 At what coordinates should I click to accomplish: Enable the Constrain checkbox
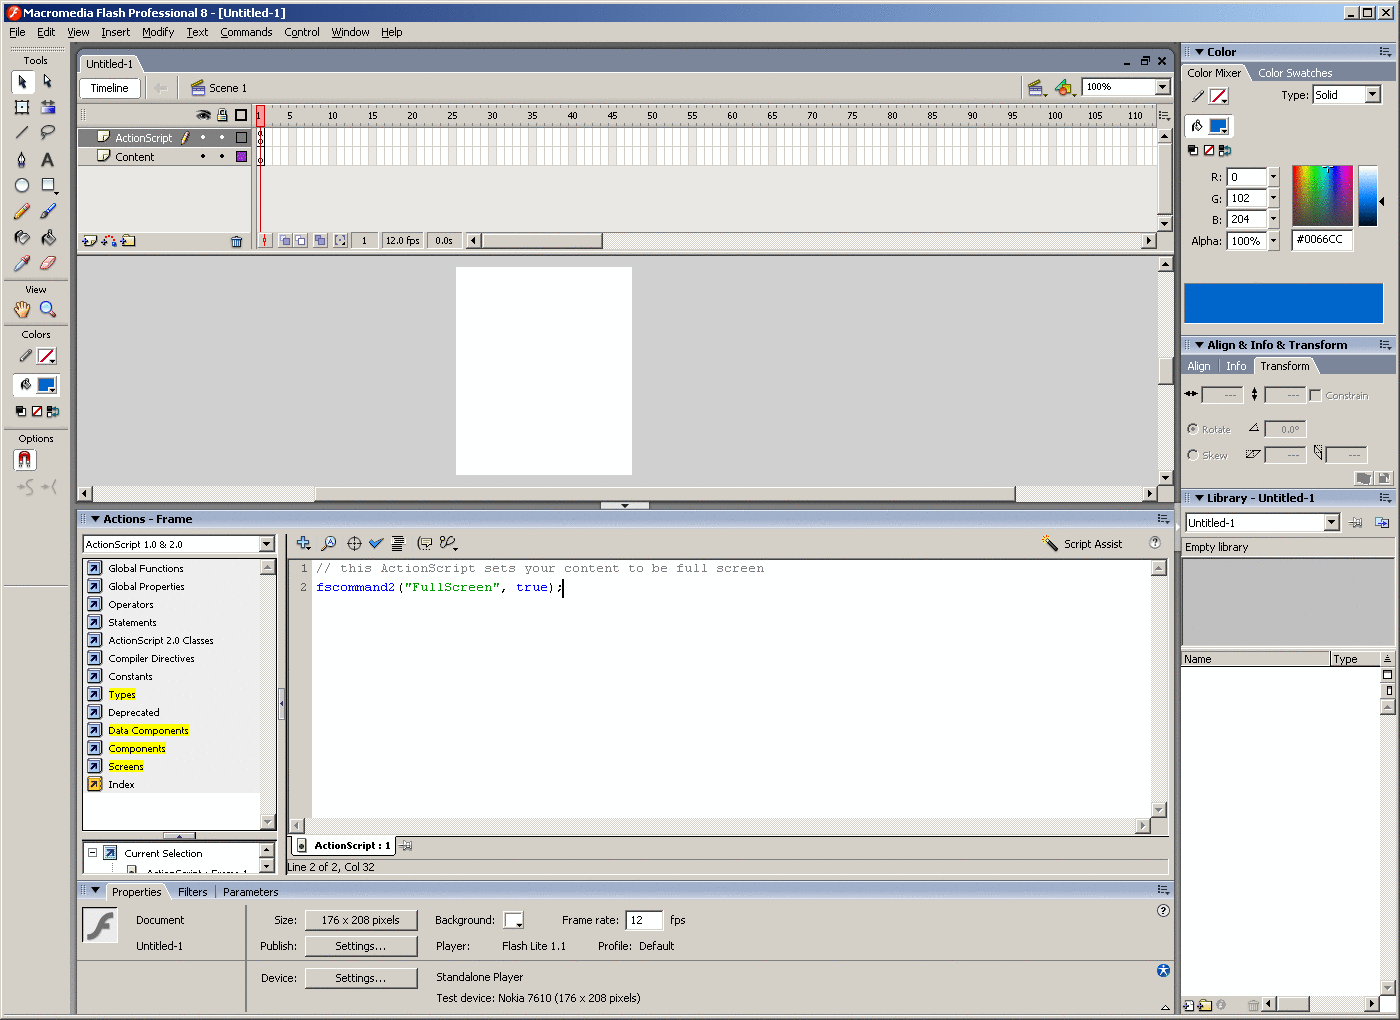click(1315, 395)
